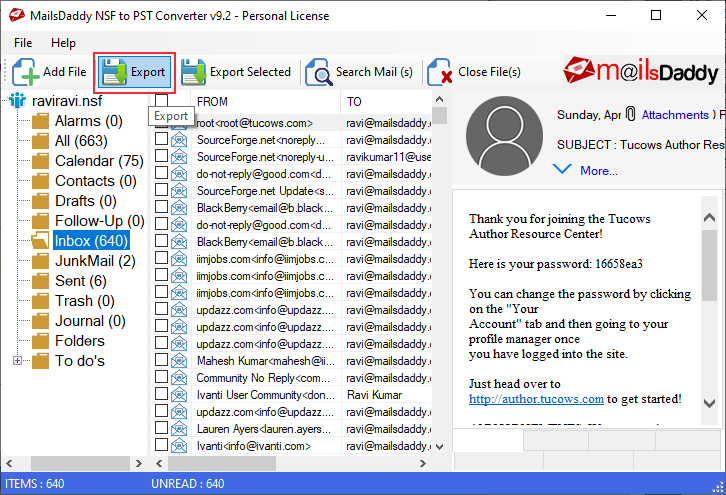
Task: Click preview pane scroll down arrow
Action: (709, 404)
